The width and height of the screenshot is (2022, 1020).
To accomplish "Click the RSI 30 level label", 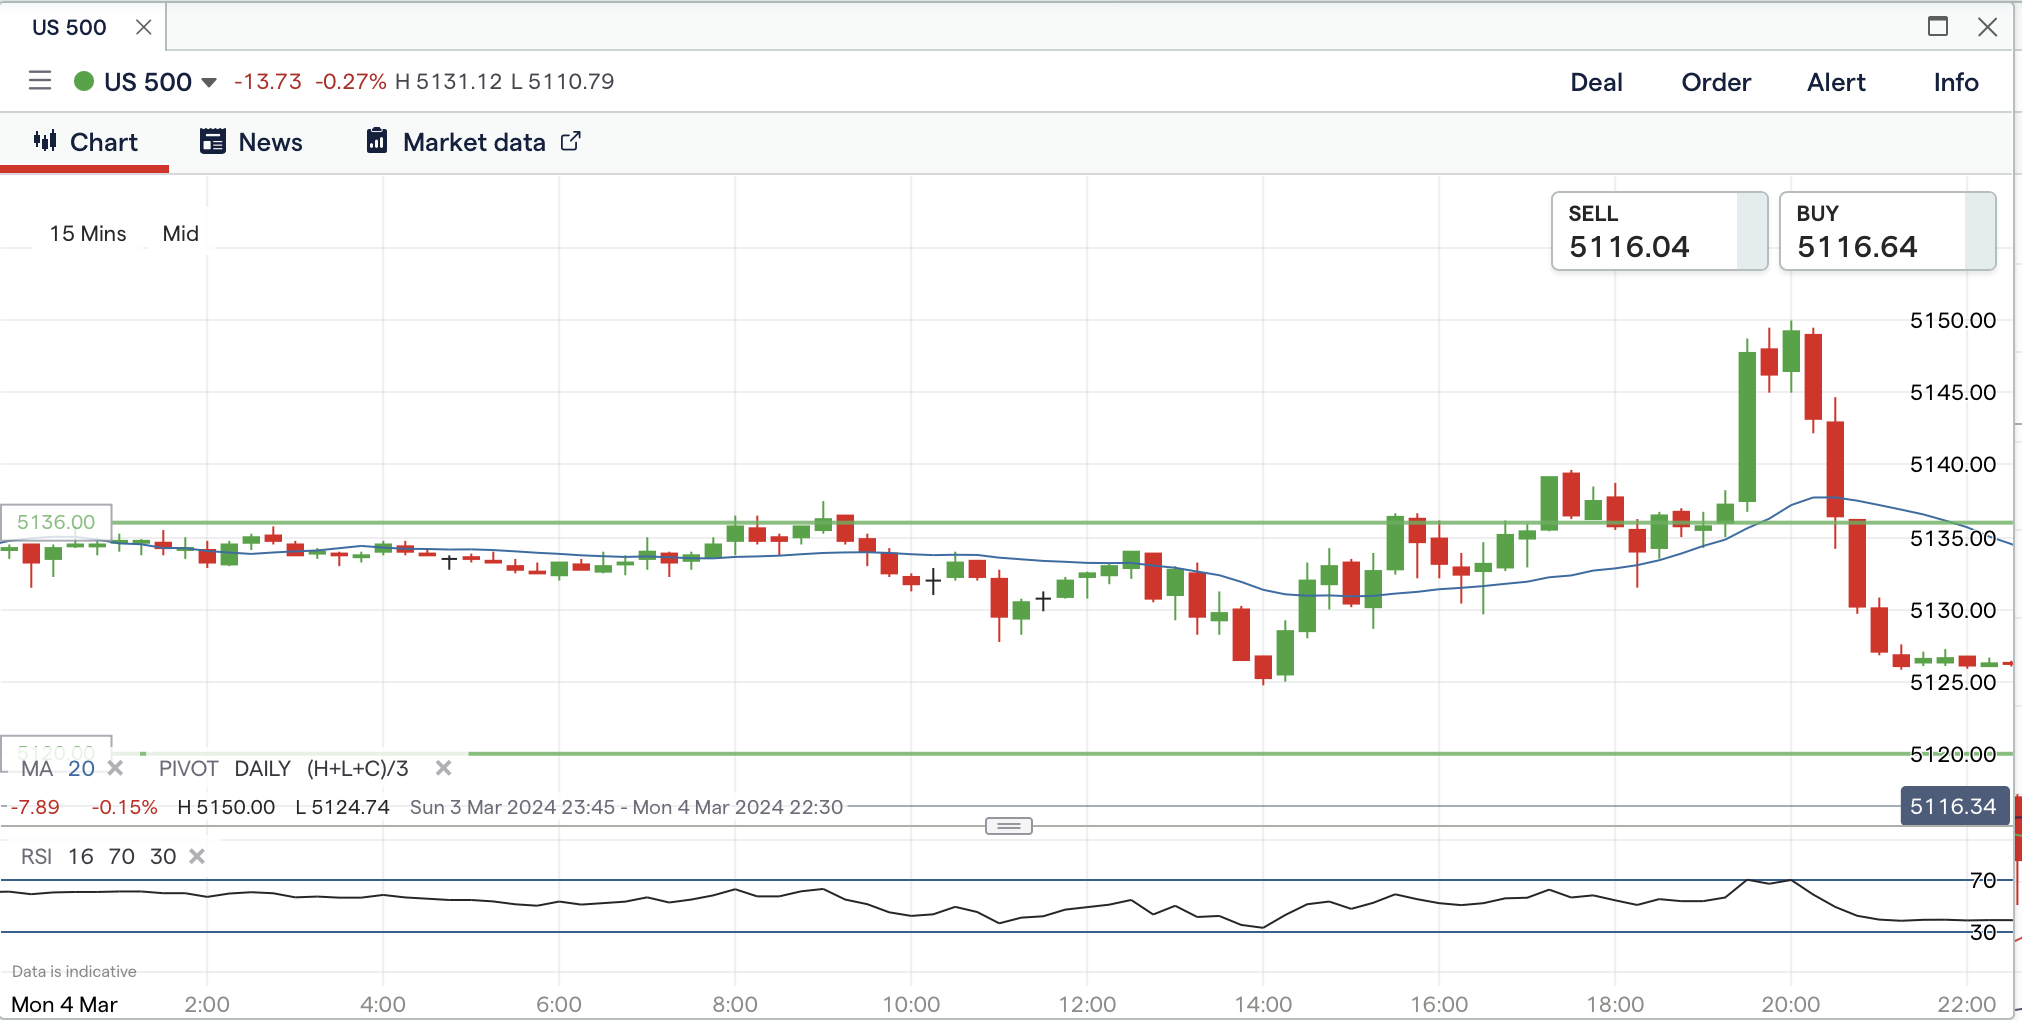I will (1983, 932).
